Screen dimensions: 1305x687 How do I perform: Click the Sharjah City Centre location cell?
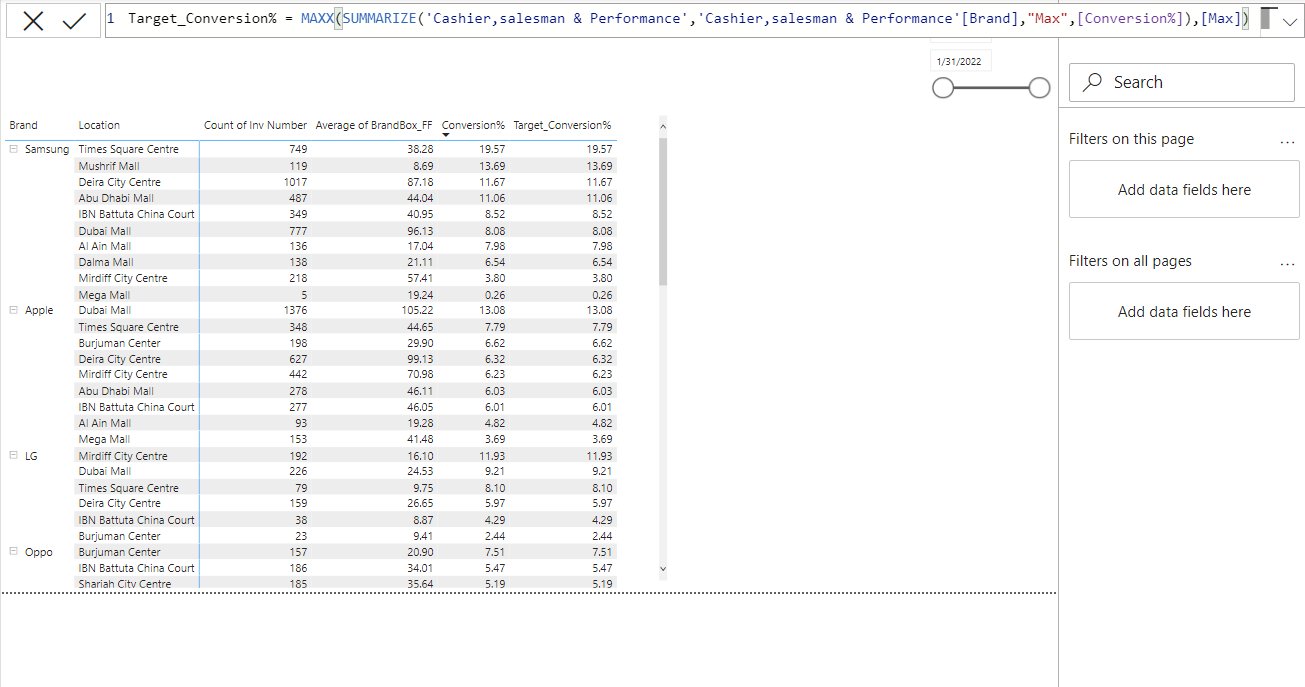click(125, 583)
